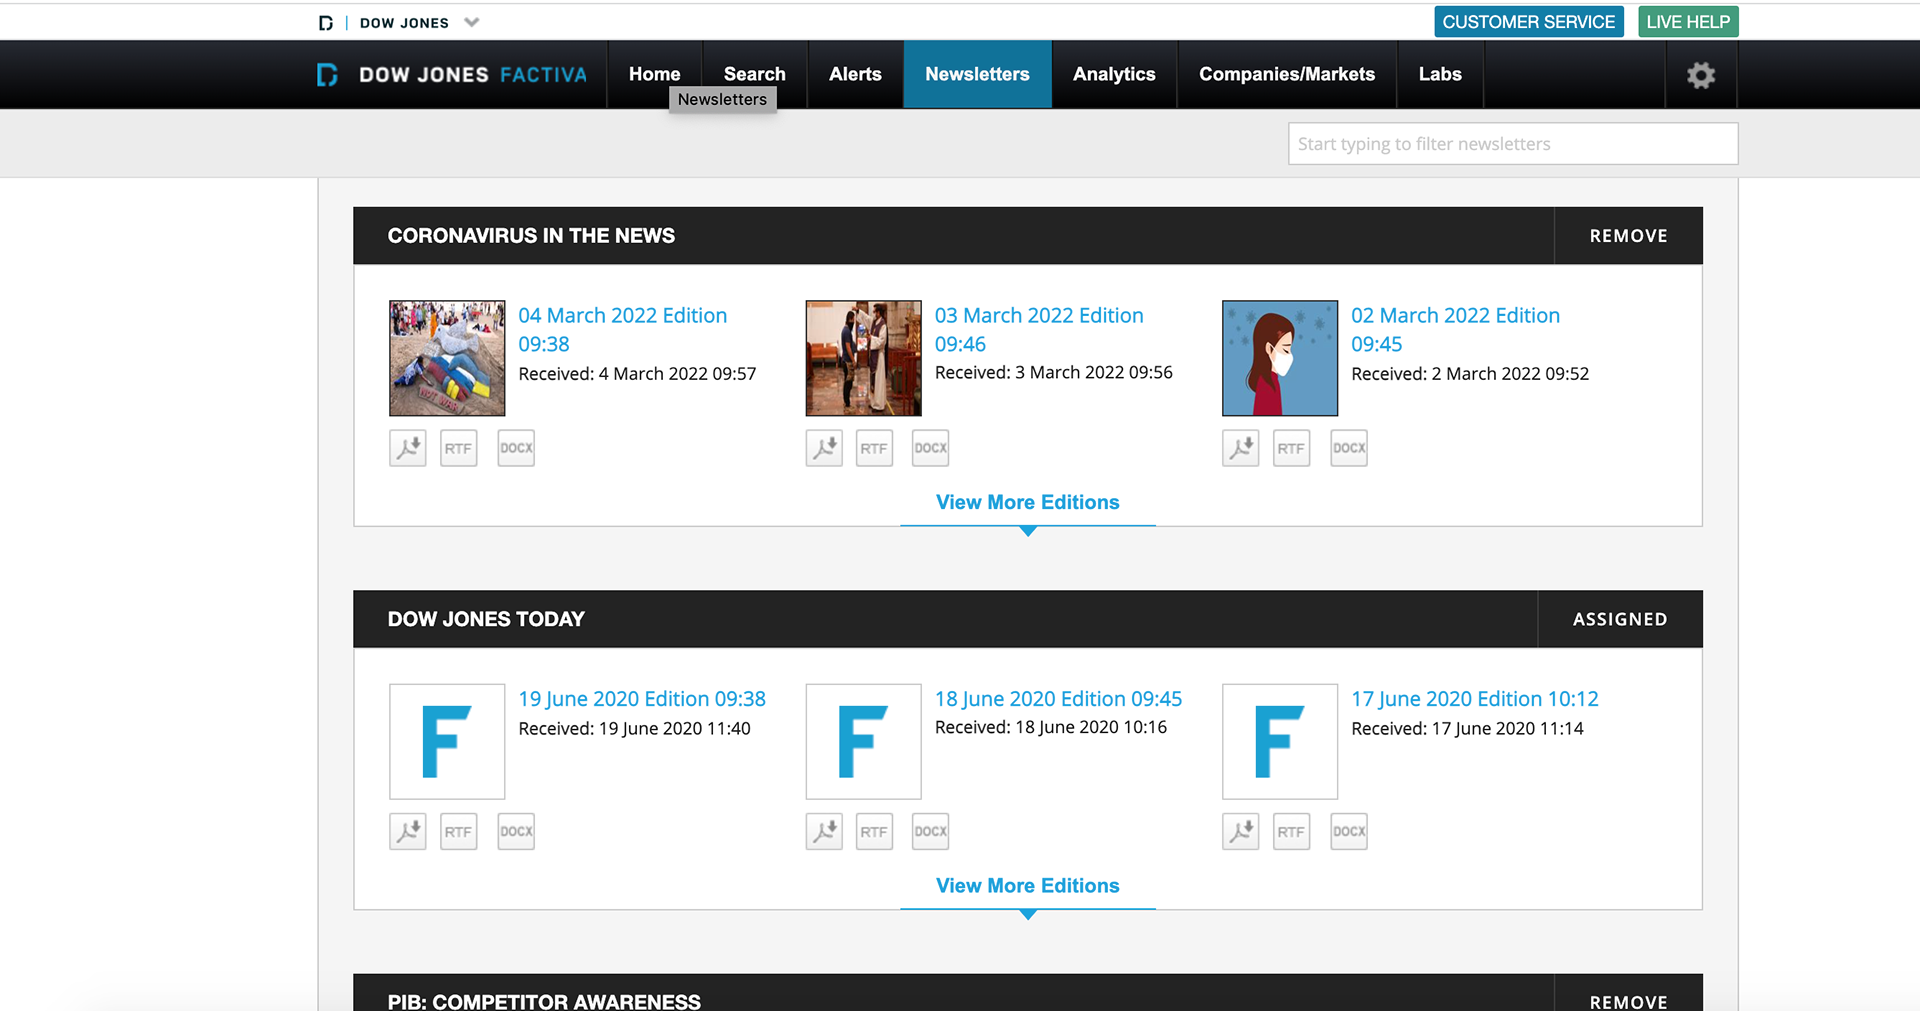This screenshot has width=1920, height=1011.
Task: Click the PIB: Competitor Awareness heading
Action: (544, 1001)
